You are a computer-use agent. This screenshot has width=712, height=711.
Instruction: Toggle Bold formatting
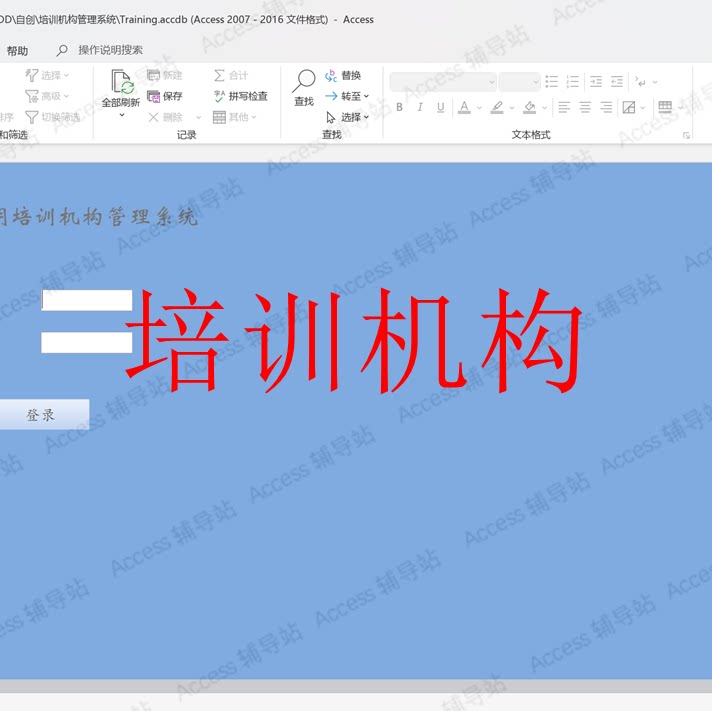coord(399,107)
